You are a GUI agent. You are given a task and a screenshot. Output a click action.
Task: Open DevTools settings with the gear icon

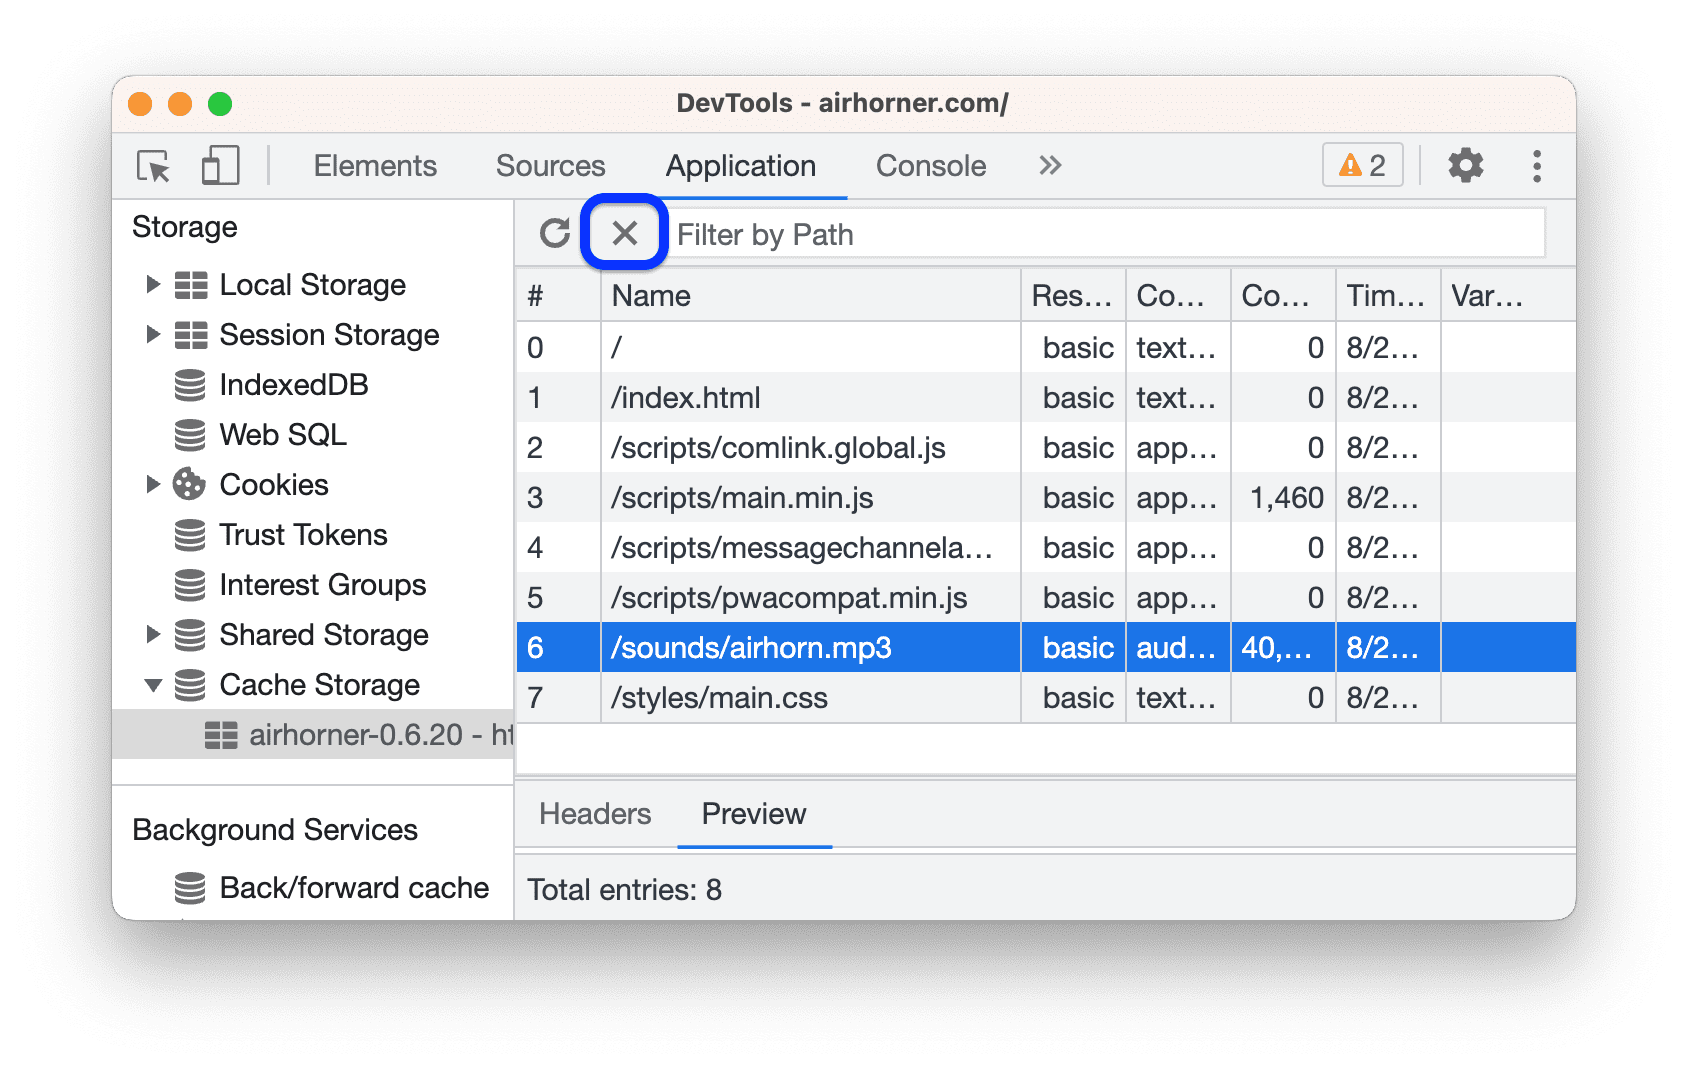[1466, 166]
